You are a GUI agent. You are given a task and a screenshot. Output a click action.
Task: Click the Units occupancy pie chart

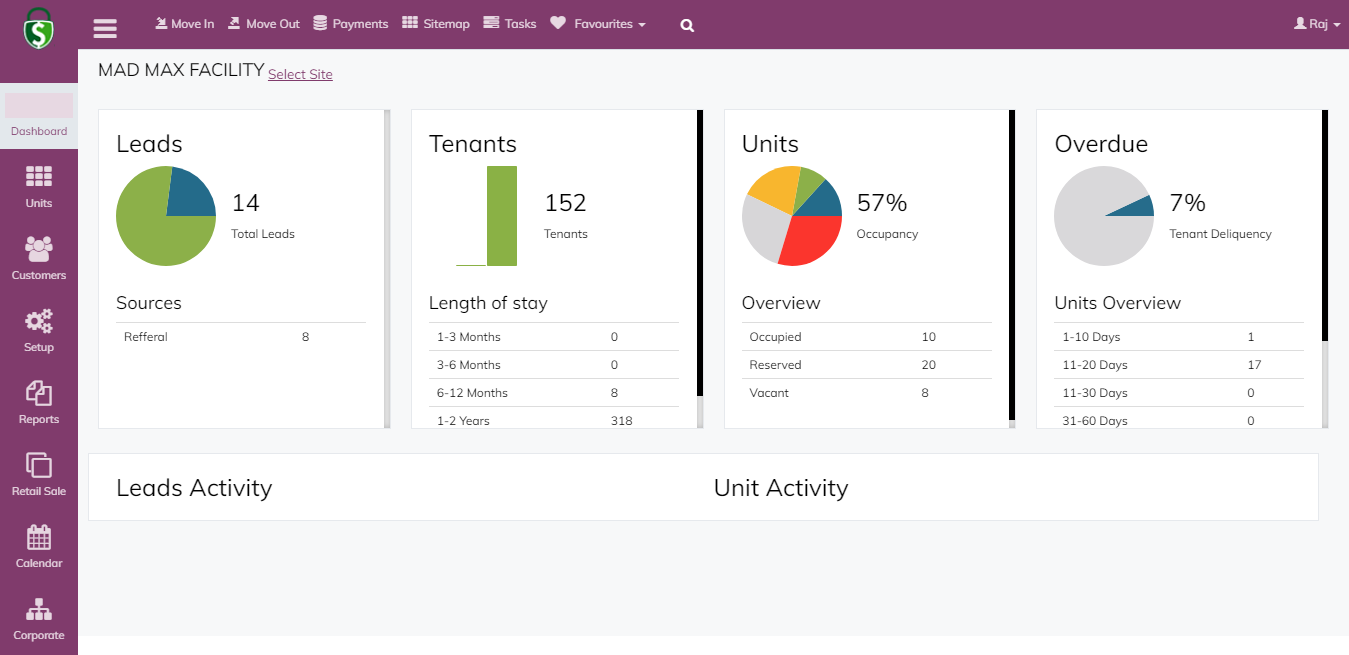pos(792,216)
